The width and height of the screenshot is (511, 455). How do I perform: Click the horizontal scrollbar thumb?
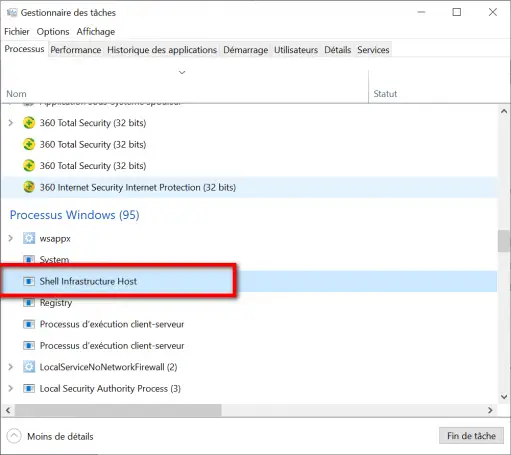tap(118, 410)
